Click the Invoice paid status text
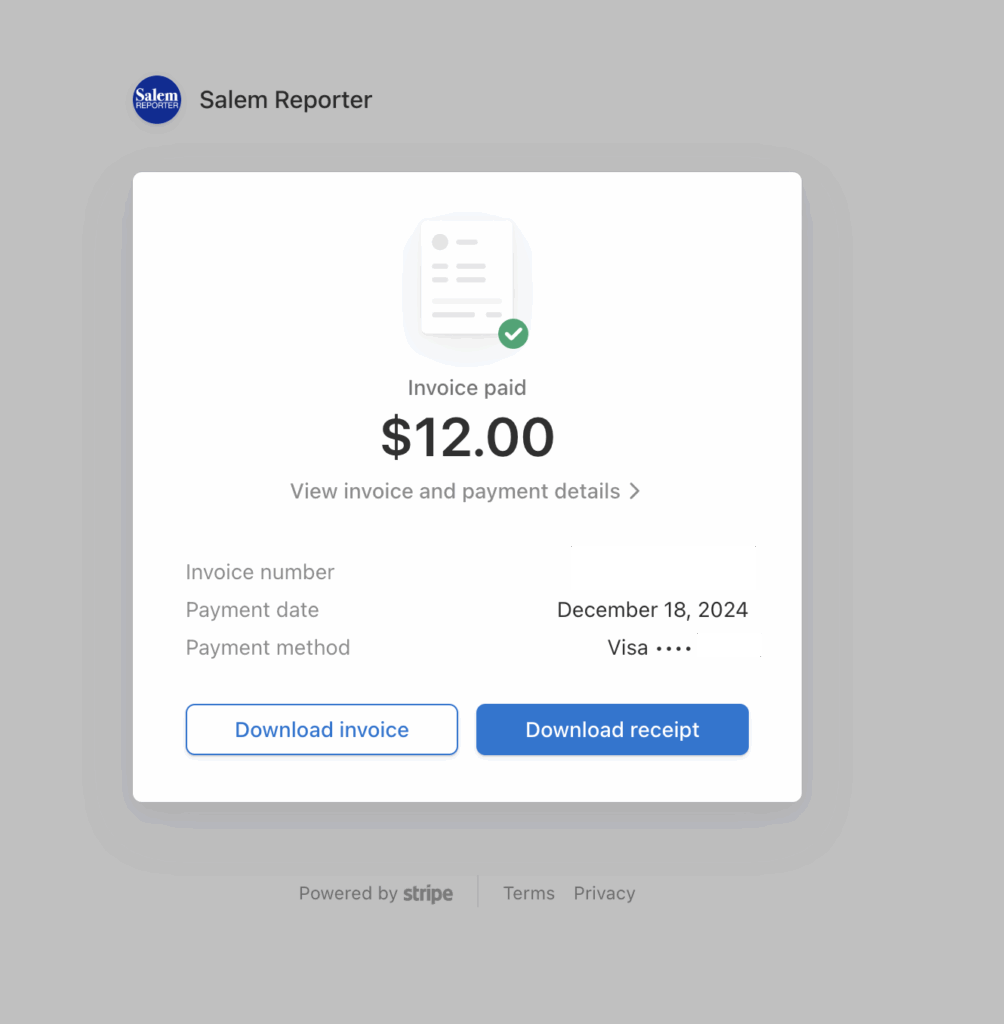The width and height of the screenshot is (1004, 1024). click(x=467, y=388)
